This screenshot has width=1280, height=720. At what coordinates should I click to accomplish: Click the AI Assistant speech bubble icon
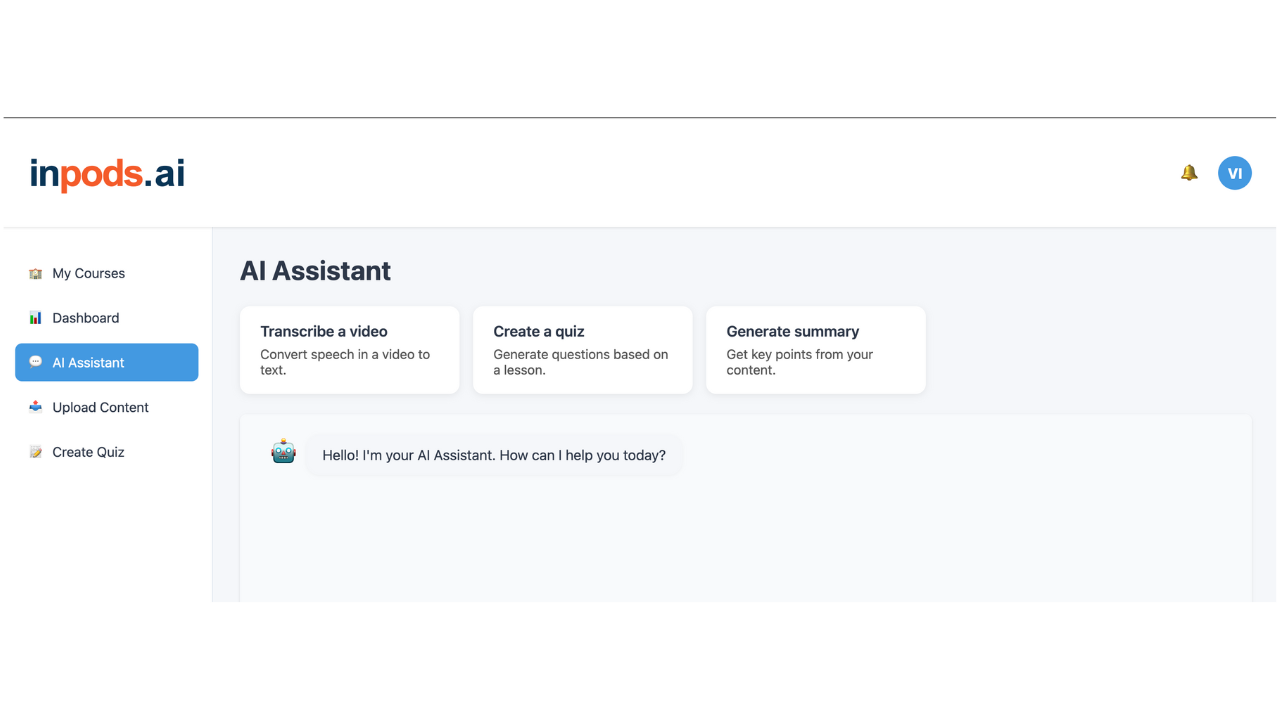click(36, 362)
